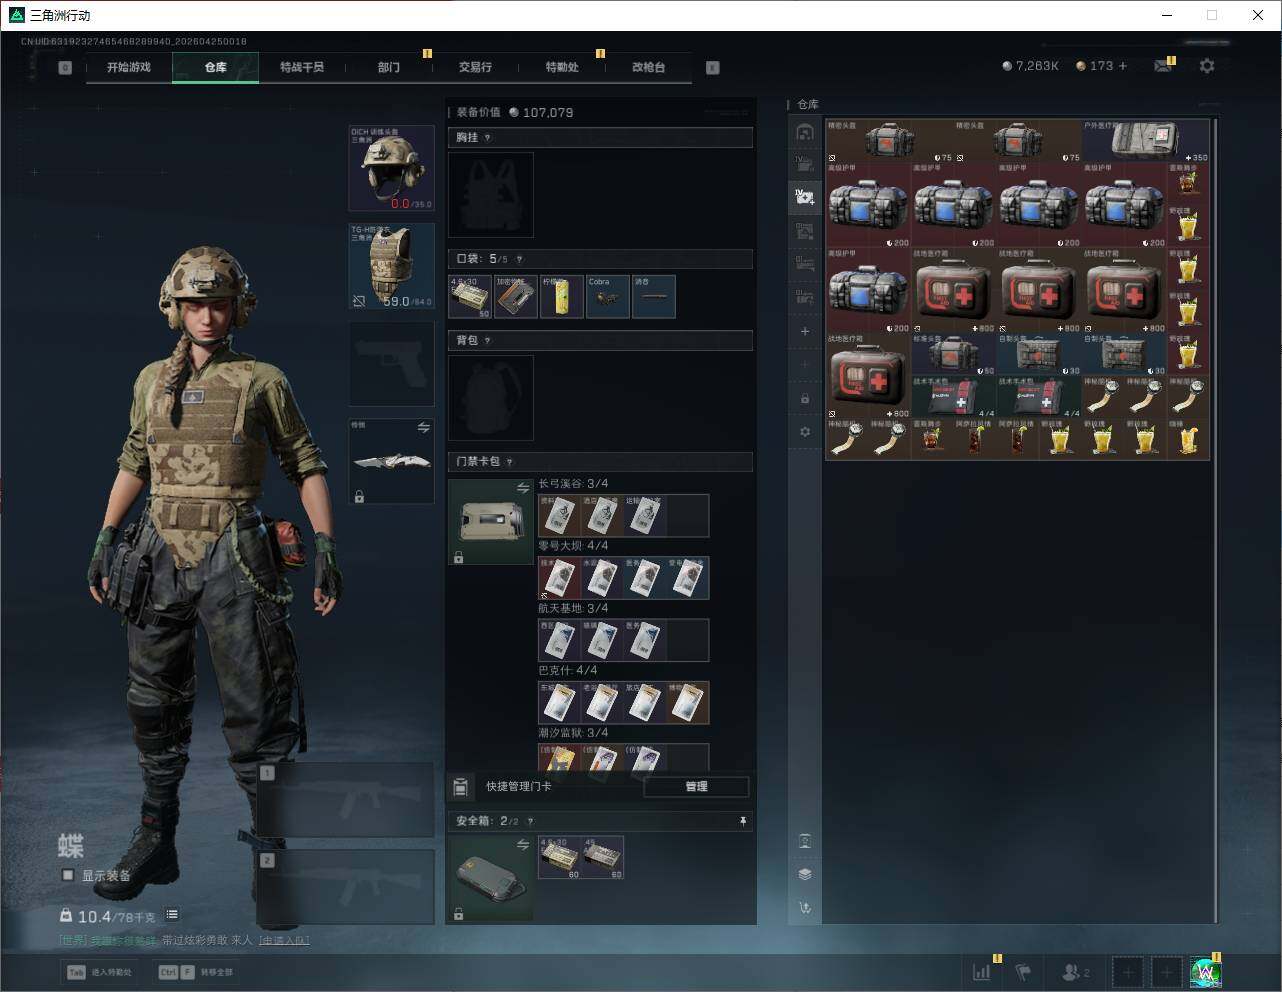This screenshot has width=1282, height=992.
Task: Click the help icon beside 背包
Action: coord(487,341)
